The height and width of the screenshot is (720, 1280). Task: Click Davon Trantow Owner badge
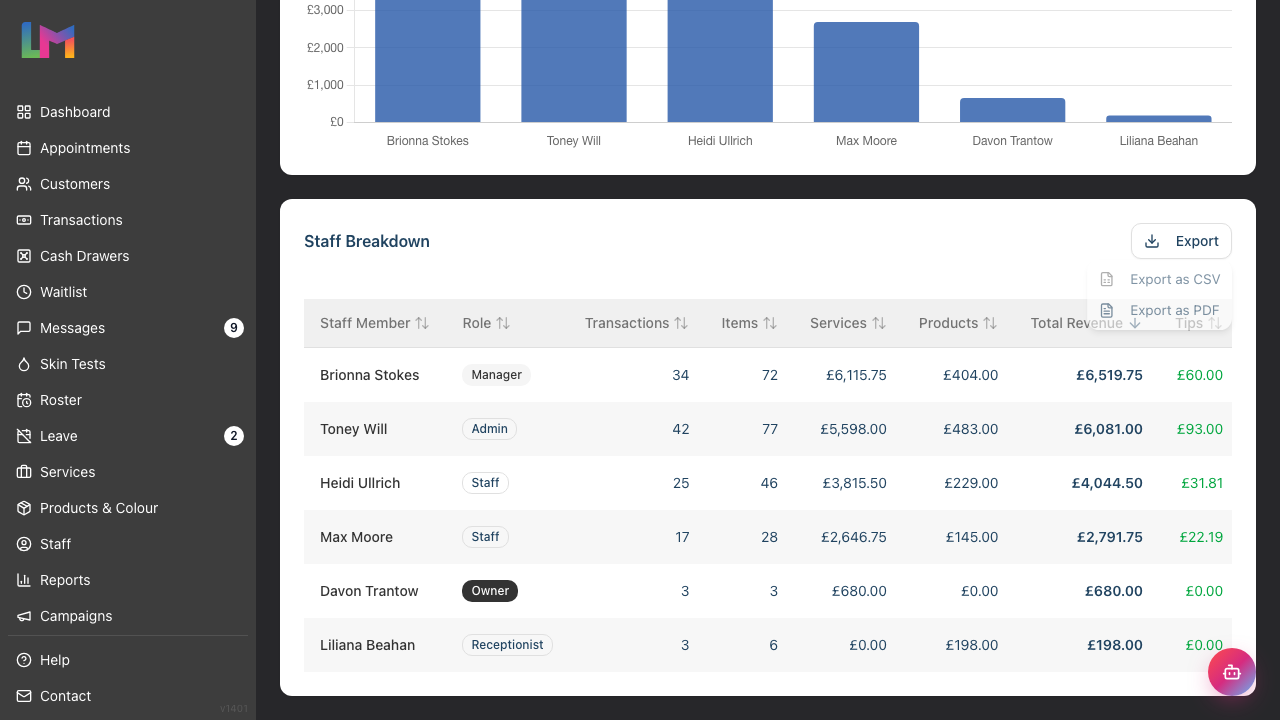click(x=490, y=591)
